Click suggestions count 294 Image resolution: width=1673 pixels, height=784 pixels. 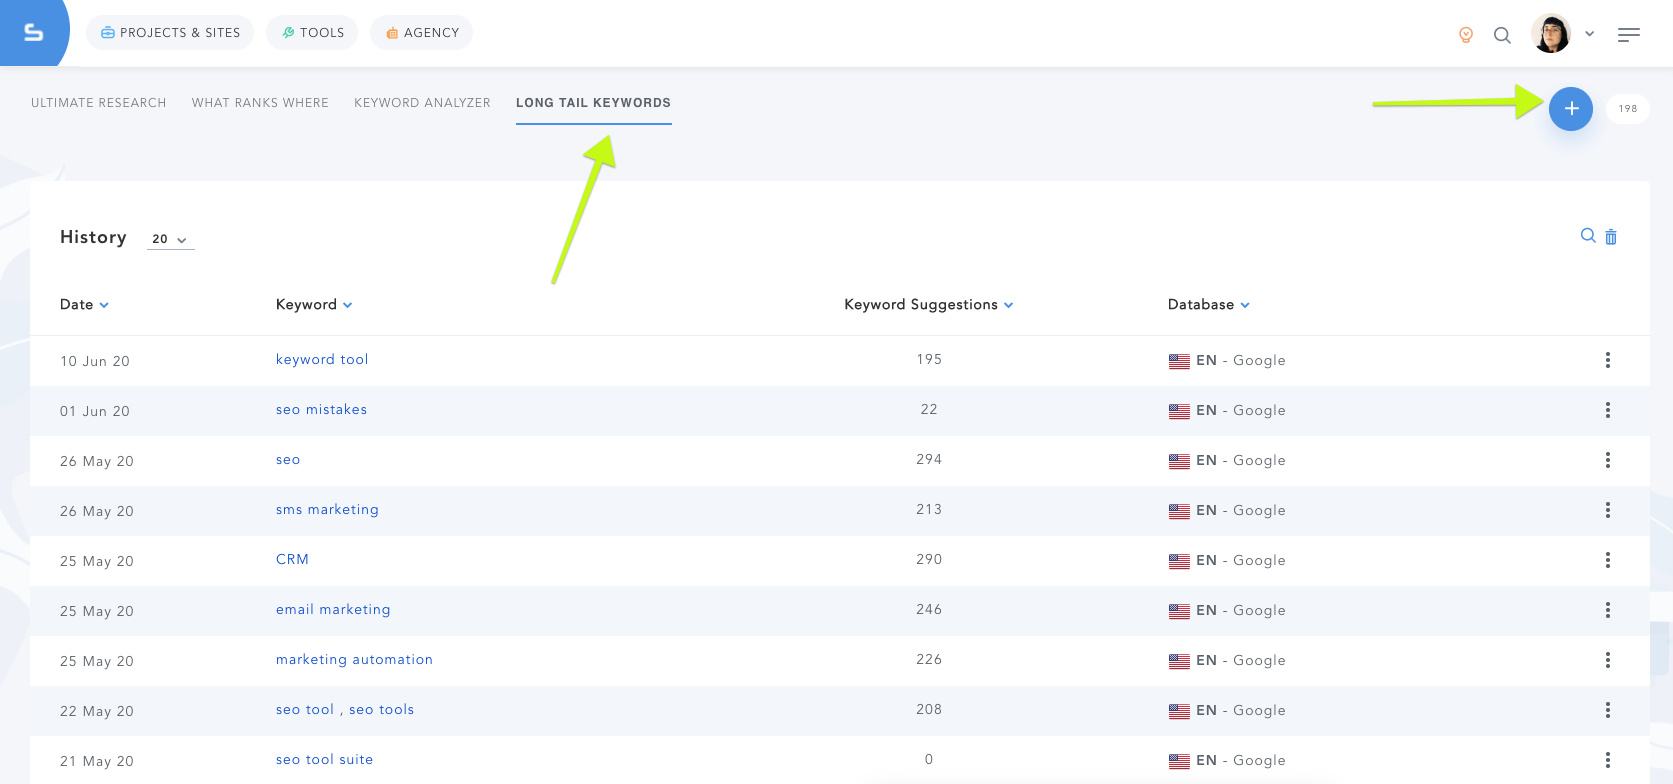pyautogui.click(x=929, y=459)
